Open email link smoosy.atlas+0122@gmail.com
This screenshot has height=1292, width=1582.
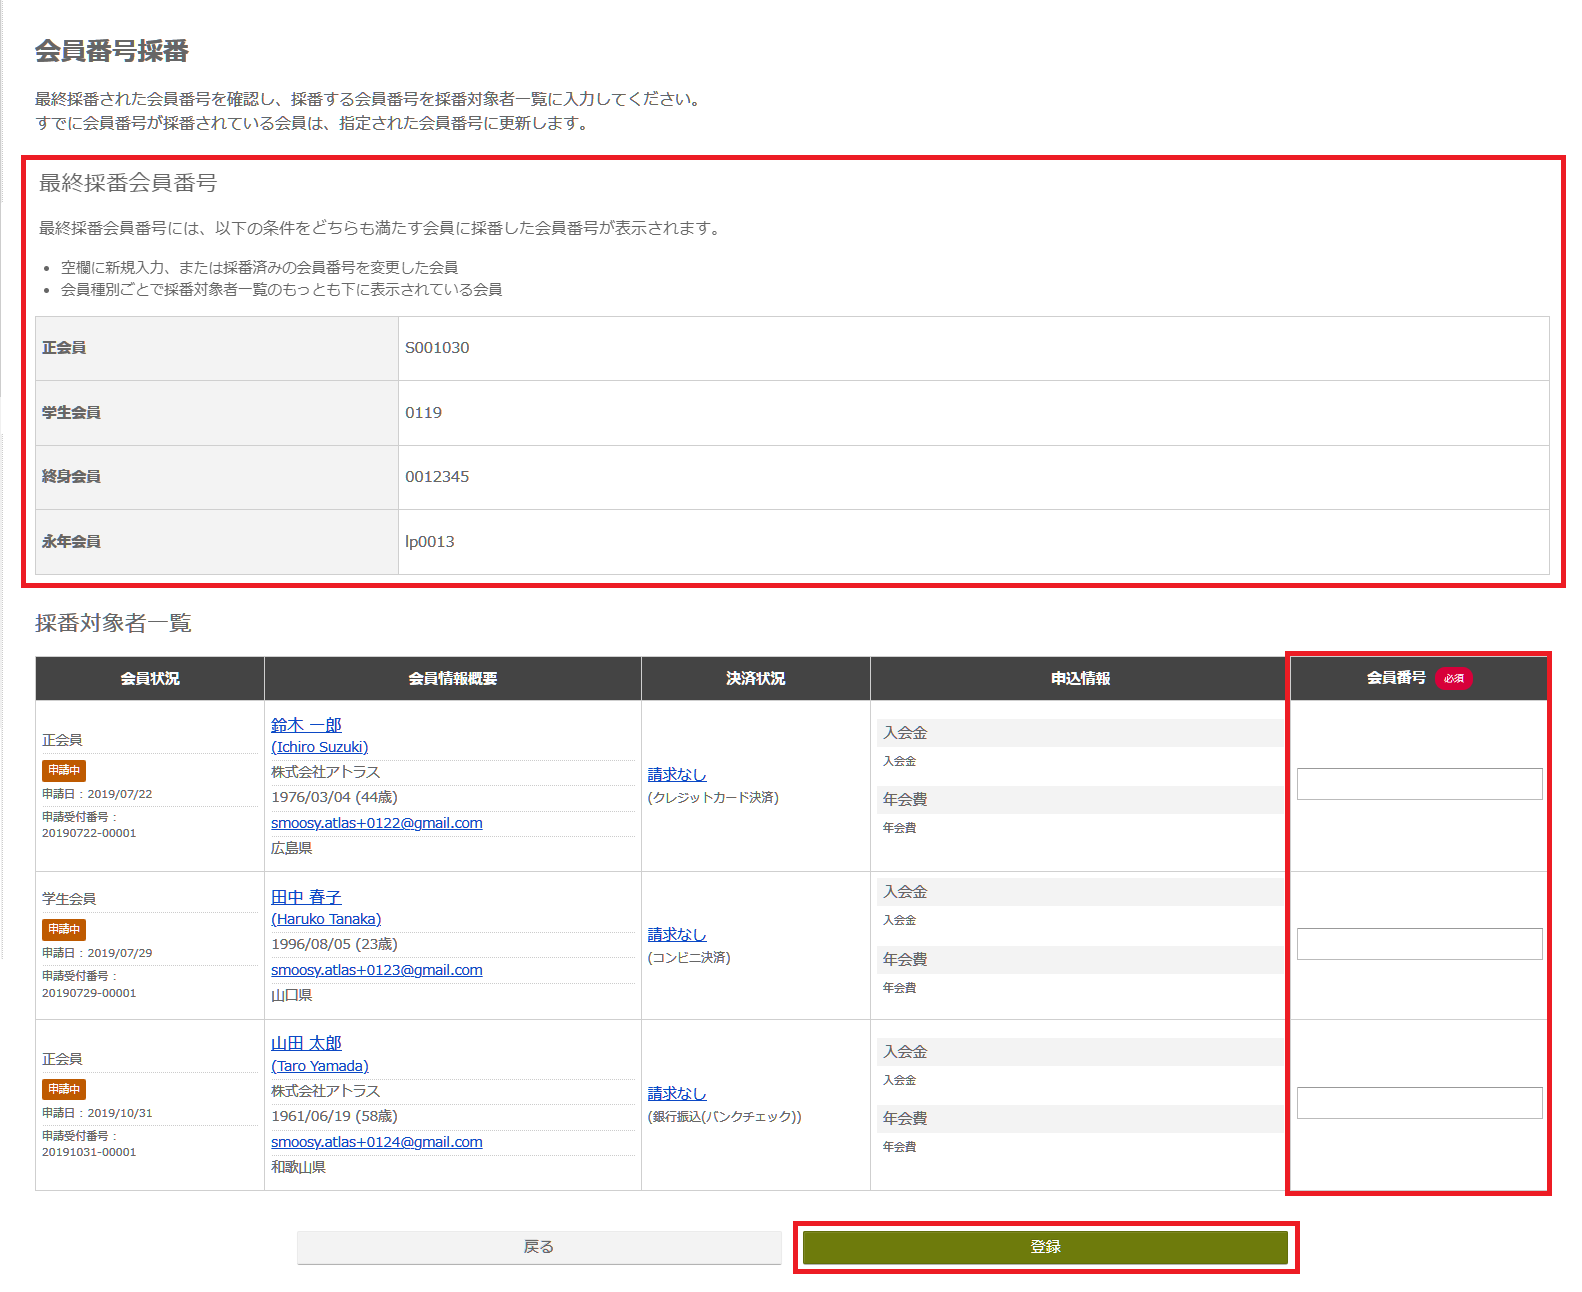tap(376, 823)
